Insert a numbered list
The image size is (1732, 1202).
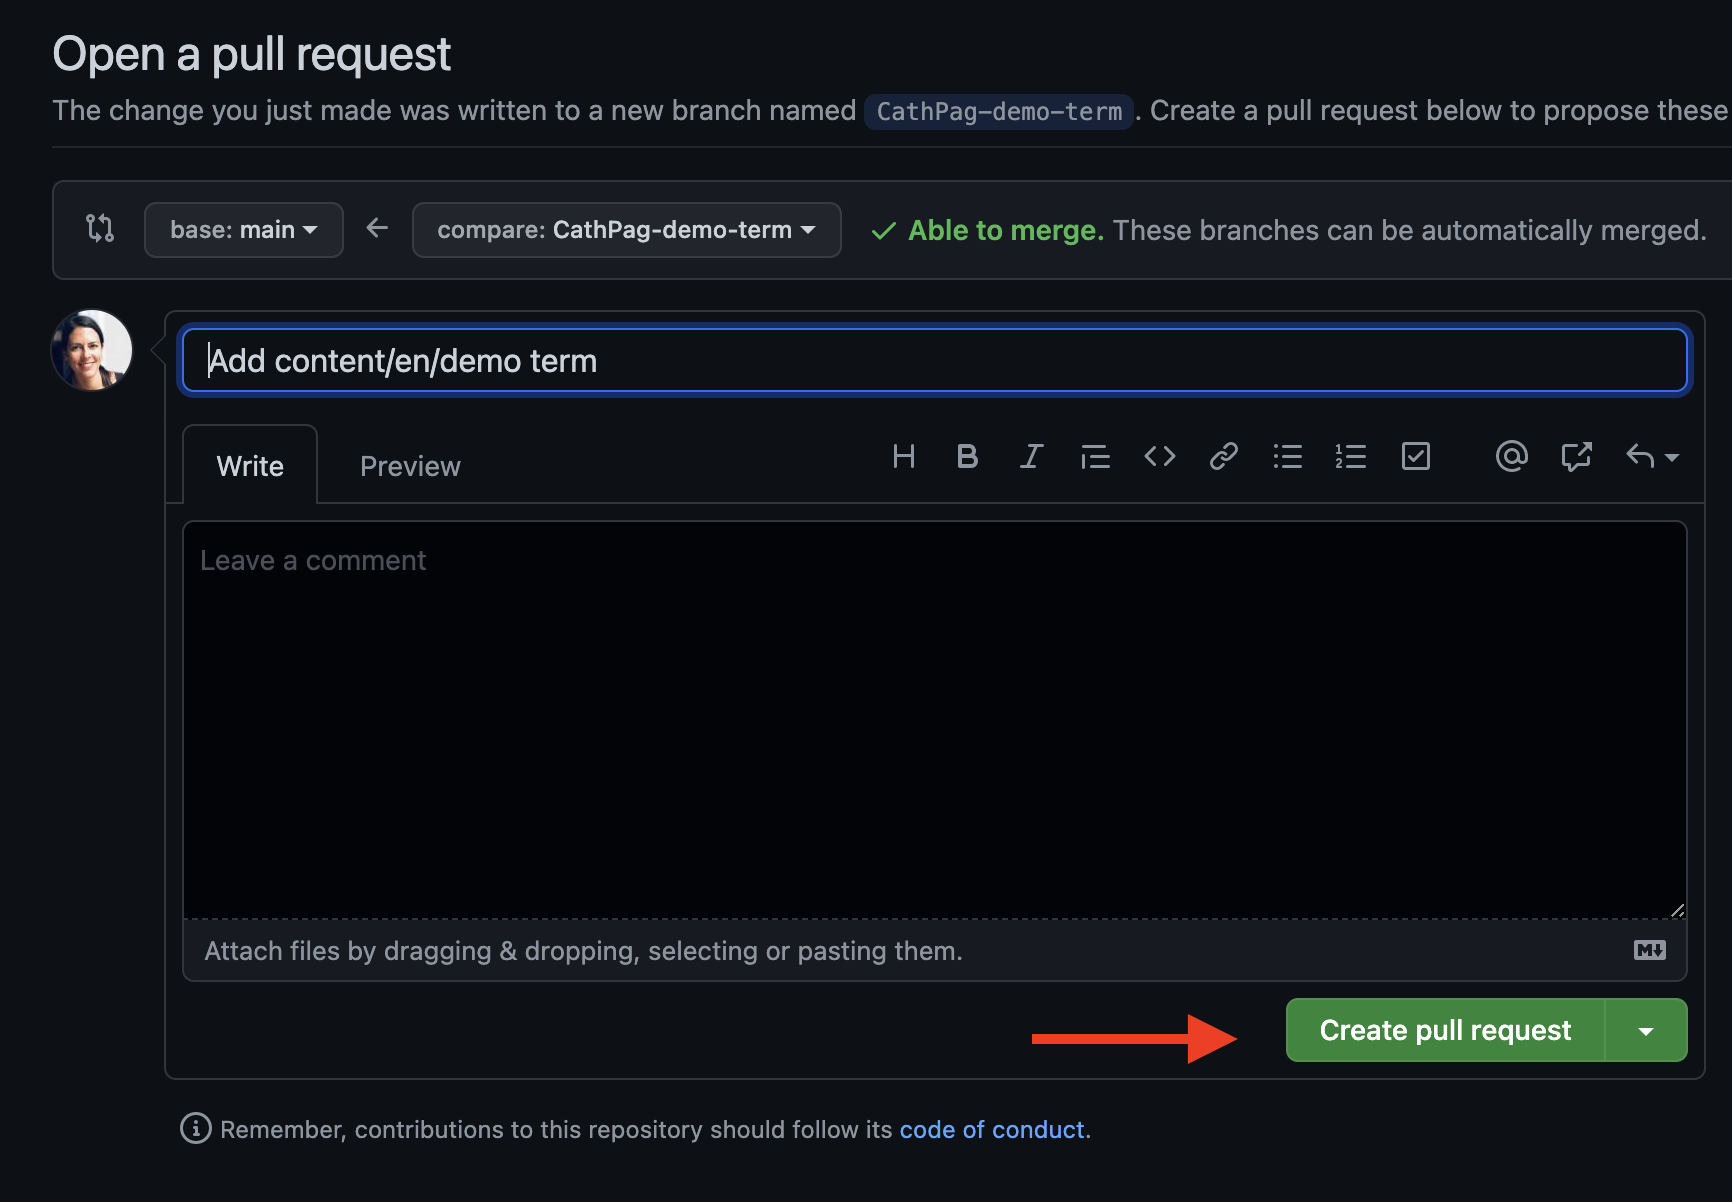click(1350, 457)
